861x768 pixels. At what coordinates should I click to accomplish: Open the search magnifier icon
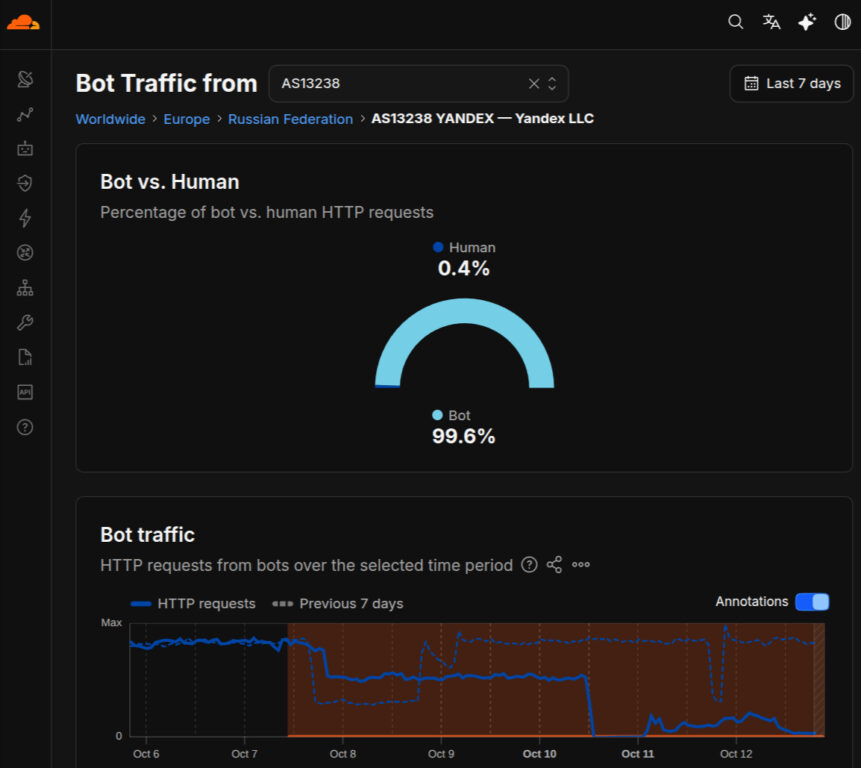tap(735, 22)
